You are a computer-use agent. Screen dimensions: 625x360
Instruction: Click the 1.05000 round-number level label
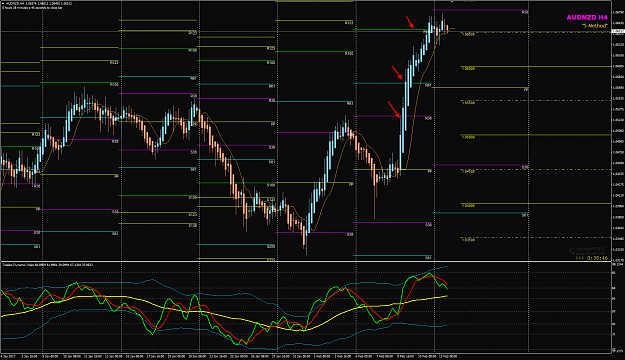(468, 137)
